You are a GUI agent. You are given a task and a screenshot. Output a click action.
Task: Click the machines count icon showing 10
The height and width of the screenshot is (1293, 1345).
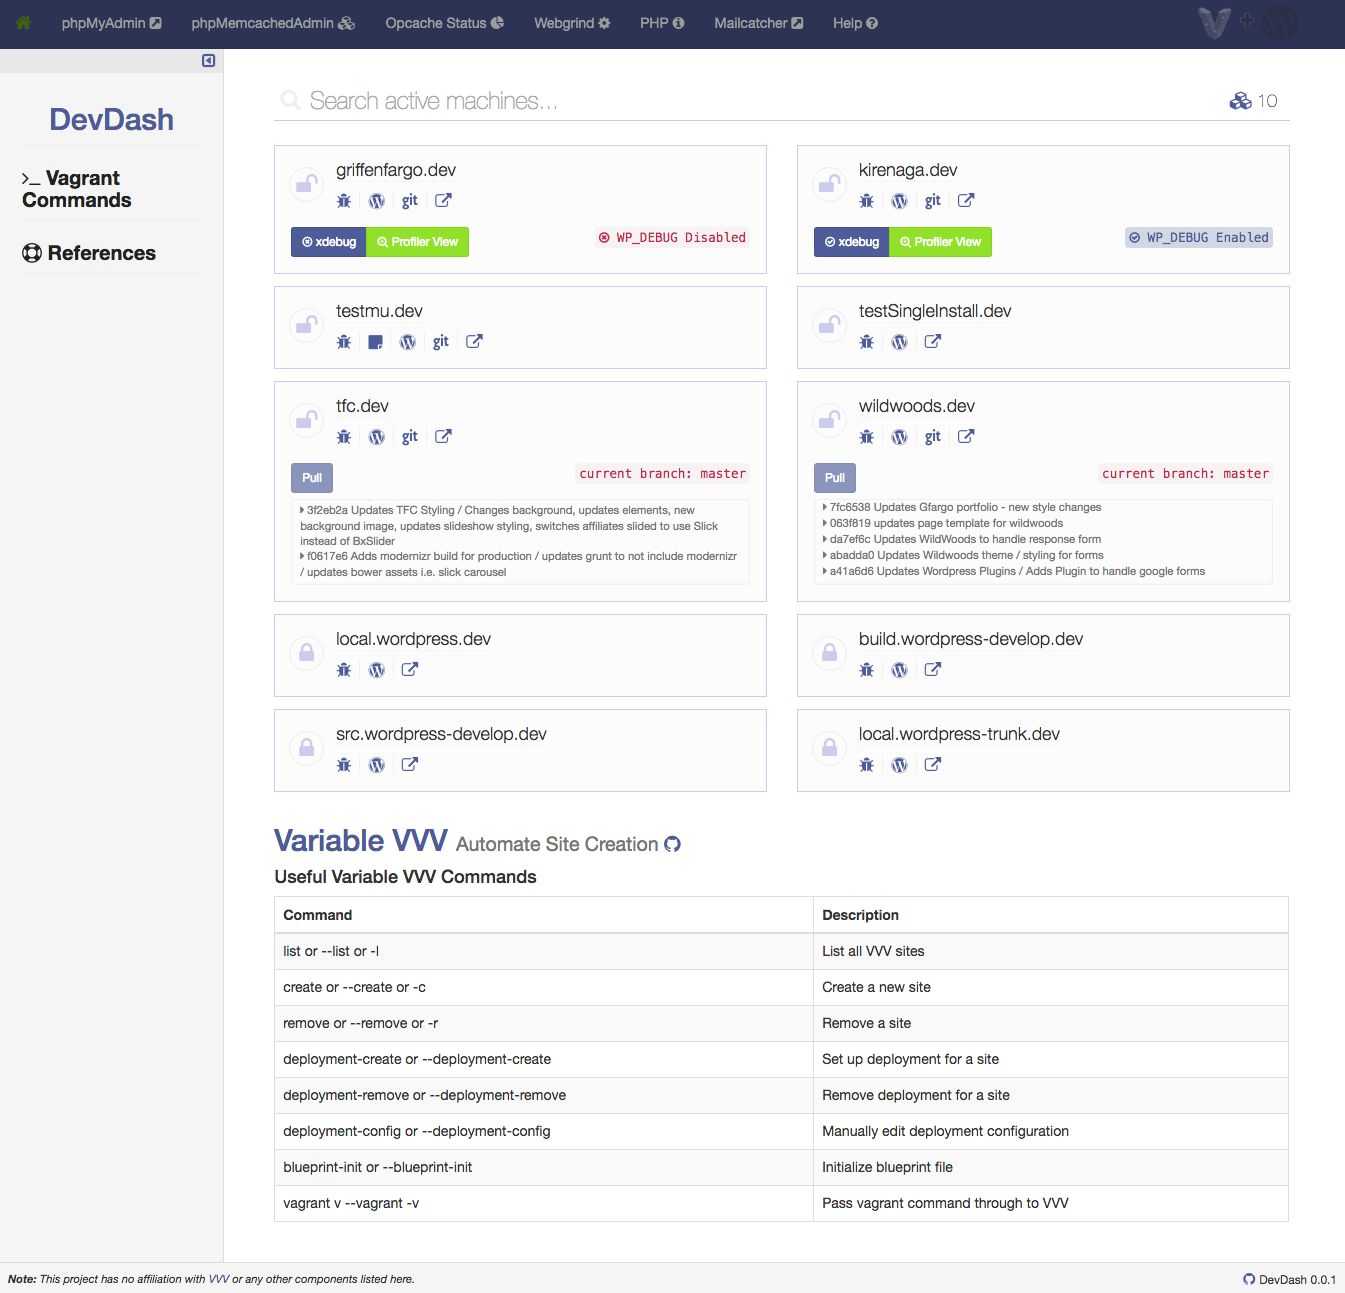tap(1240, 100)
